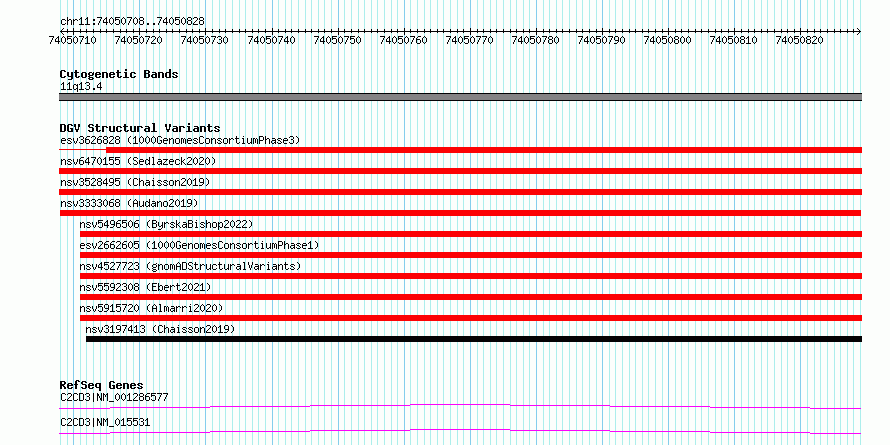Viewport: 890px width, 445px height.
Task: Open variant nsv5592308 (Ebert2021) label
Action: click(145, 287)
